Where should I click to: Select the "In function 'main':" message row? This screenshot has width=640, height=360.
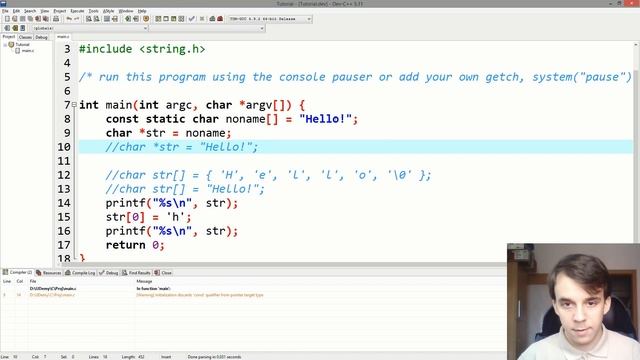tap(153, 289)
